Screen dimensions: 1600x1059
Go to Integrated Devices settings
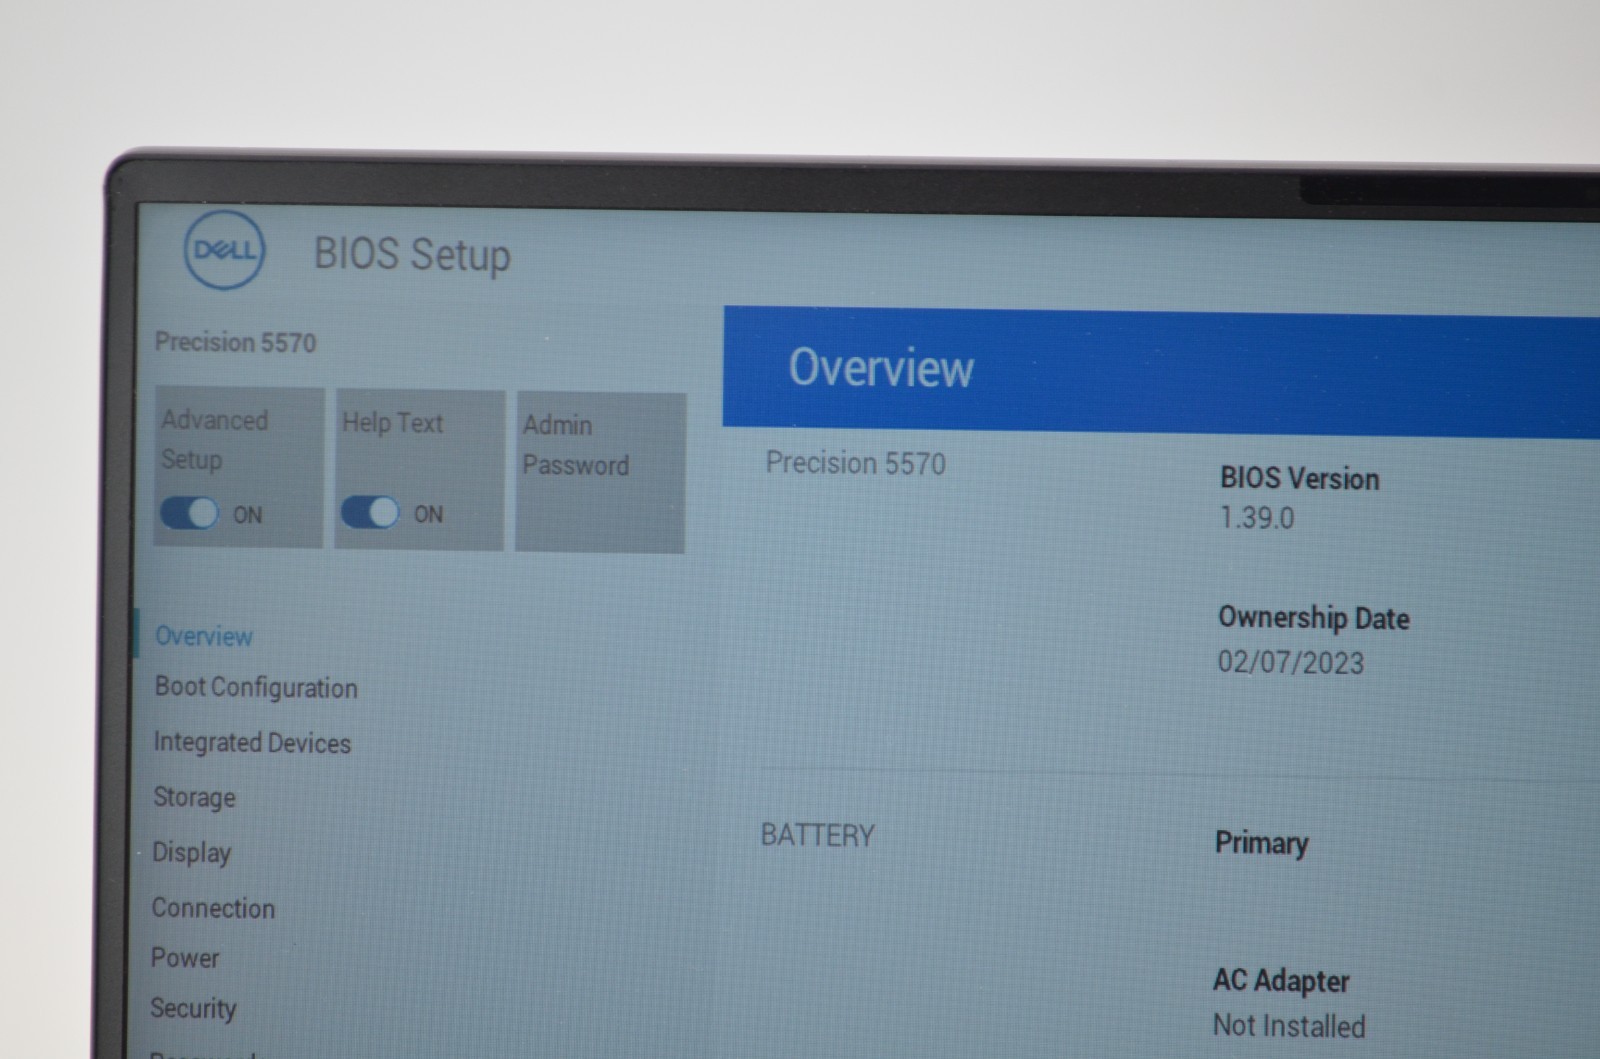pos(252,743)
